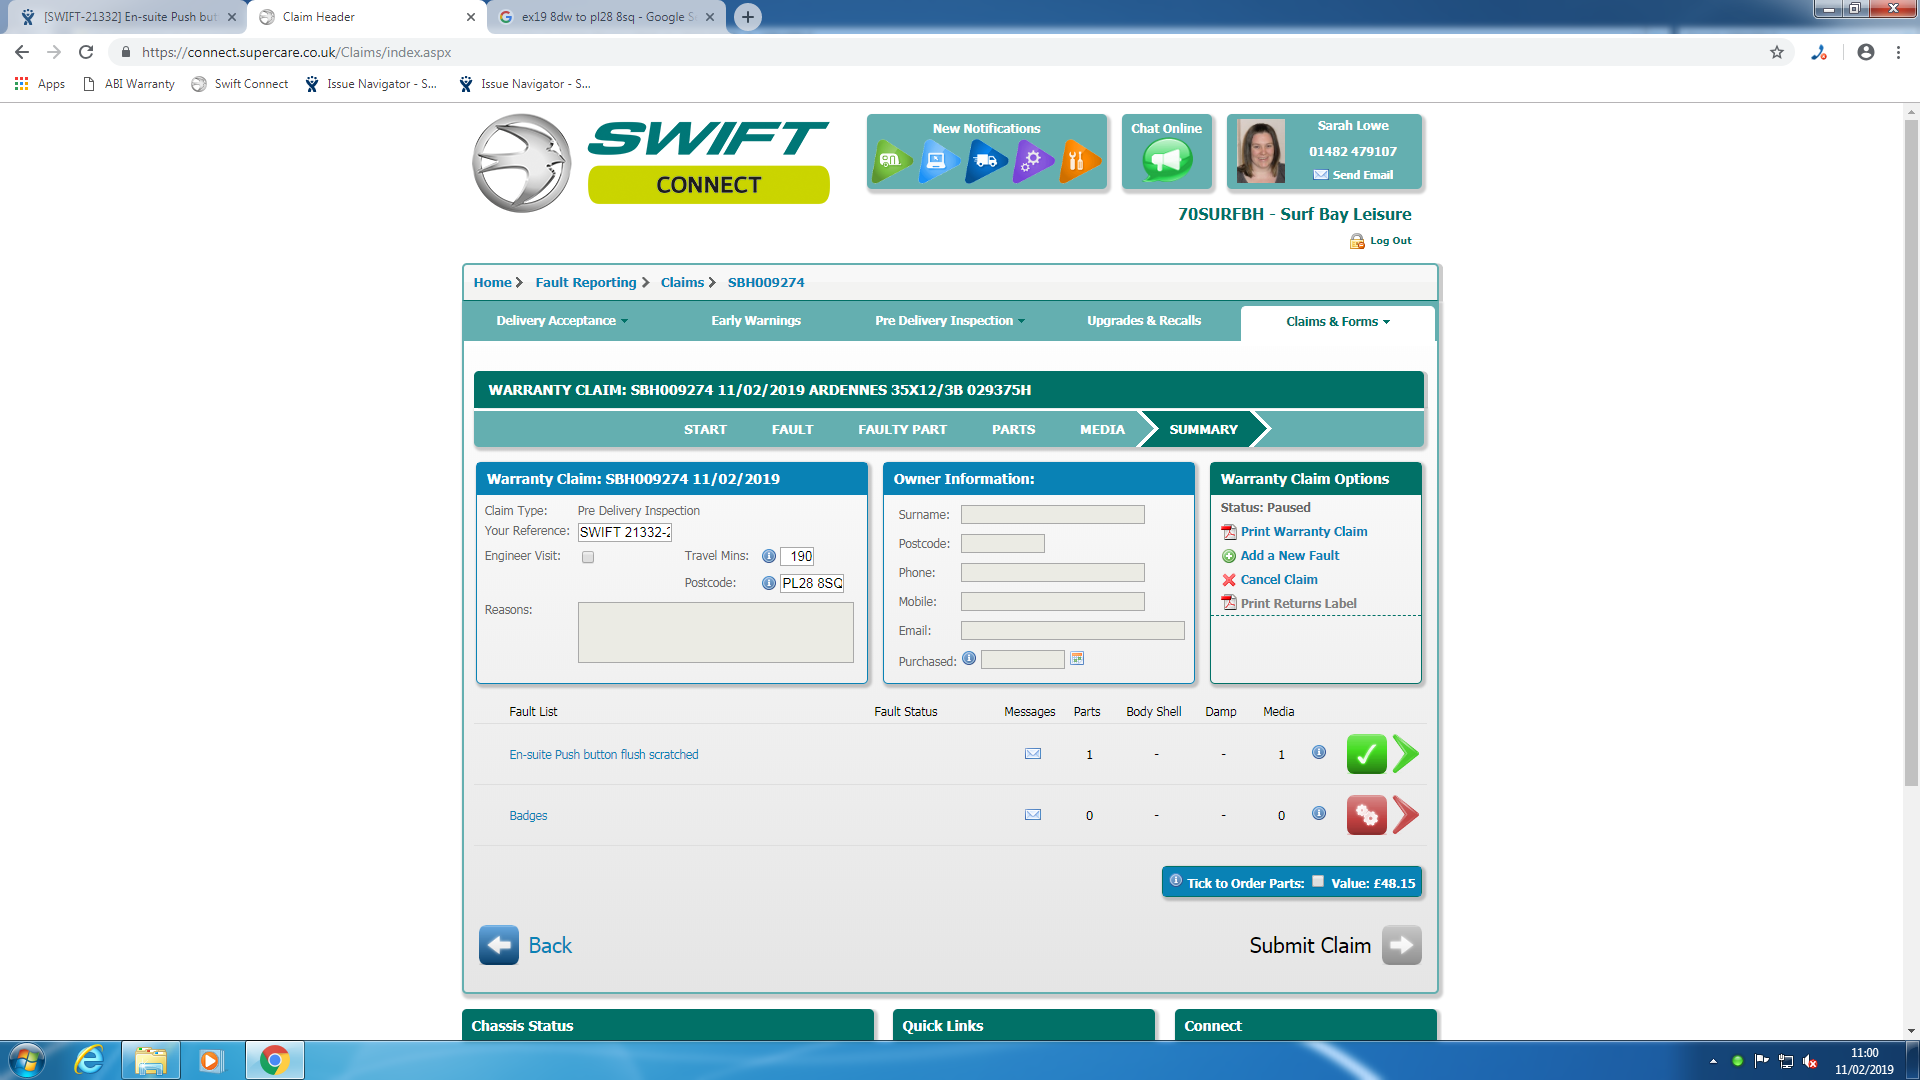Open Chat Online megaphone bubble
This screenshot has width=1920, height=1080.
tap(1167, 160)
